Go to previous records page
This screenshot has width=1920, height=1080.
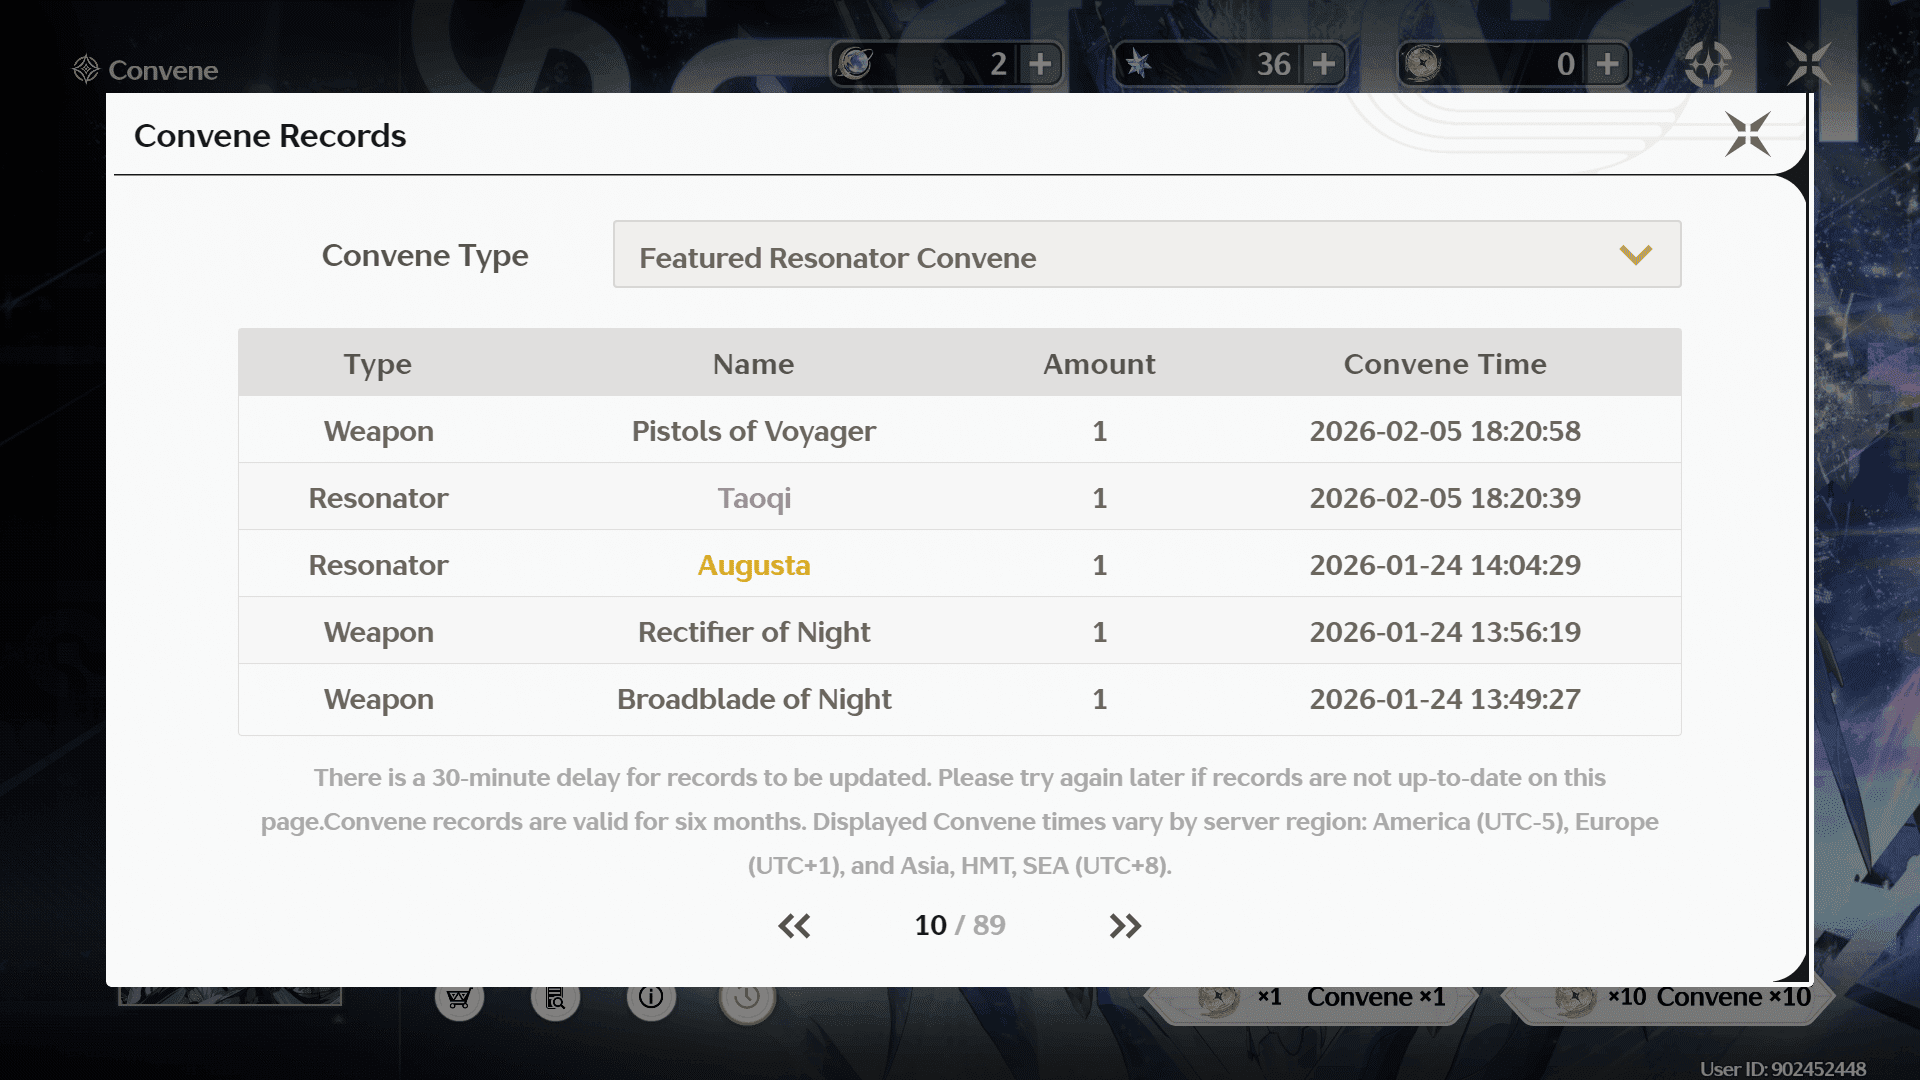tap(794, 926)
